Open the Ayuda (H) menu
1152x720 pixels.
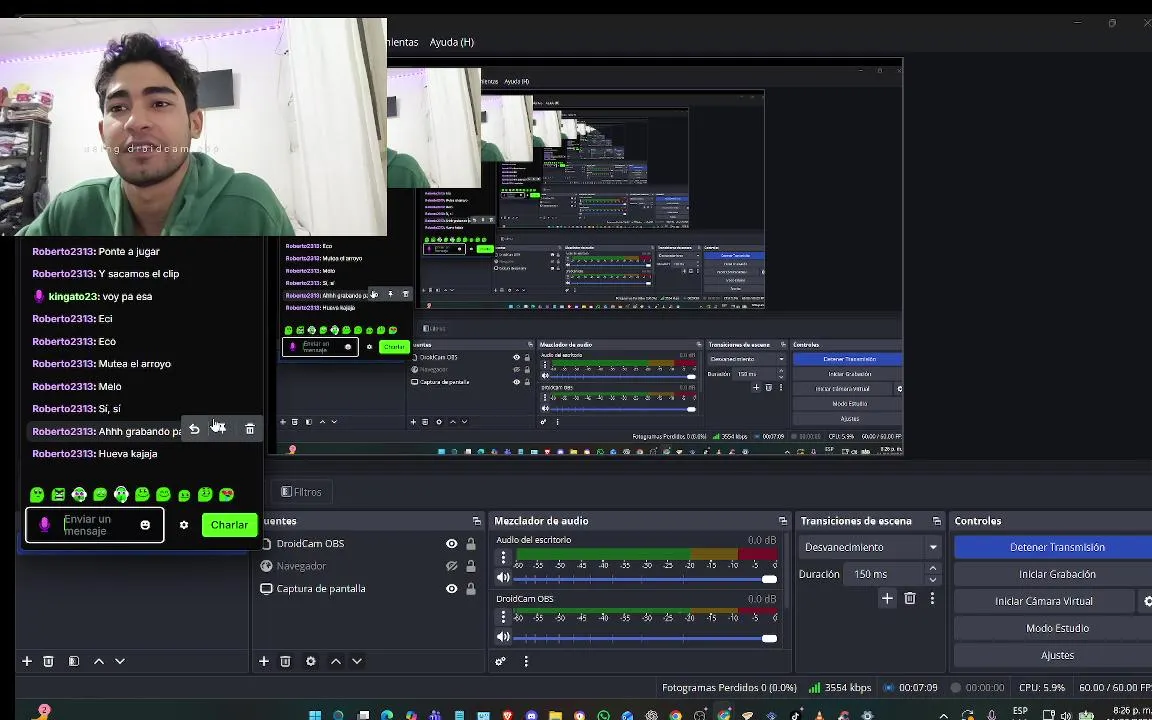tap(451, 42)
